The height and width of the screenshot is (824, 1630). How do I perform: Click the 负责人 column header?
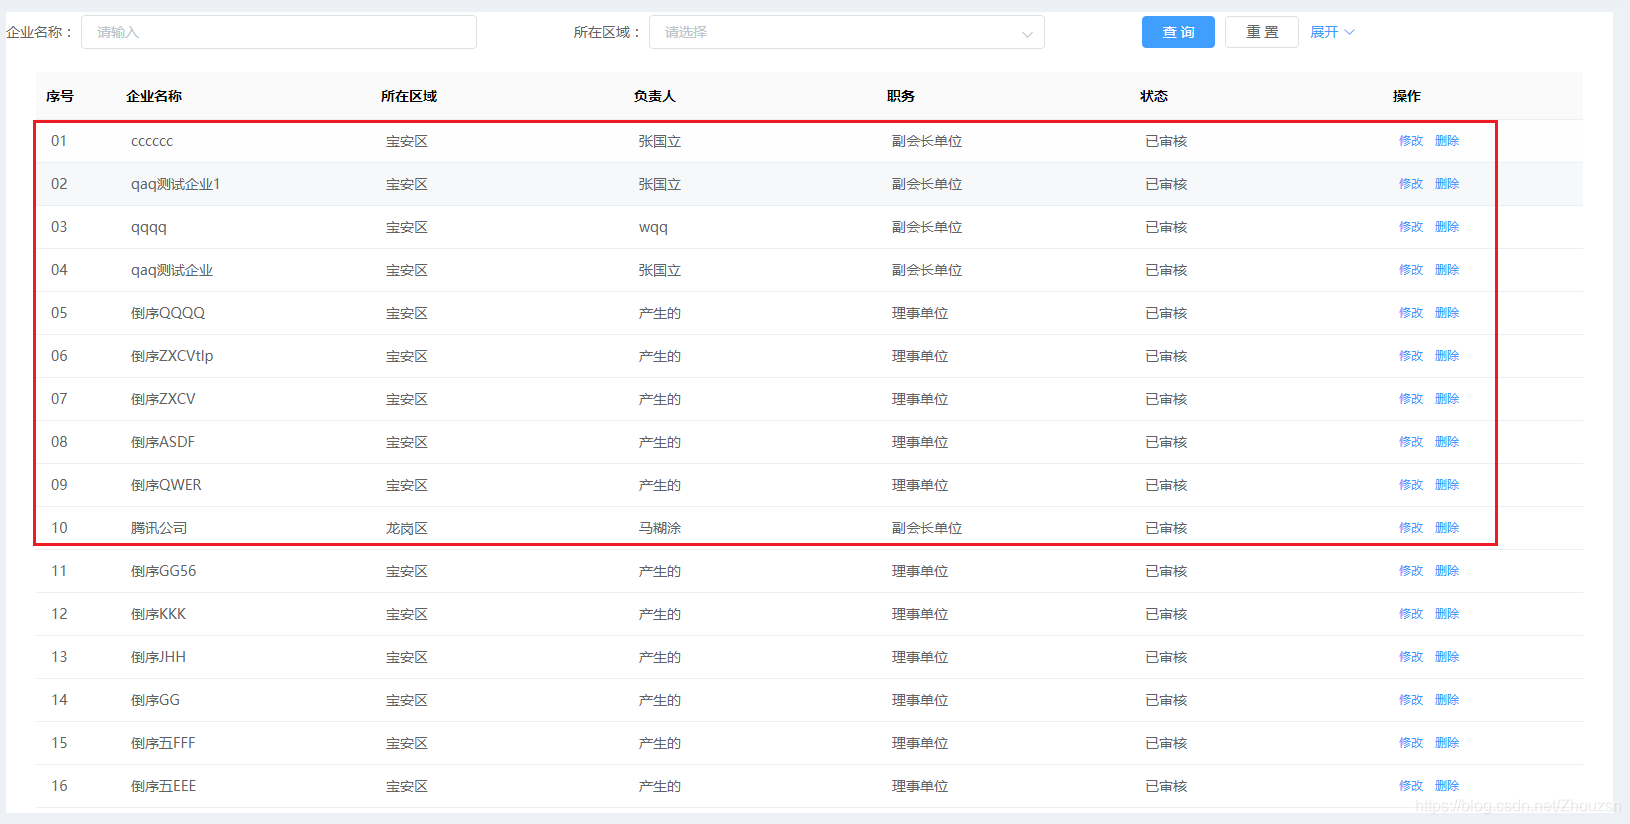click(x=655, y=96)
